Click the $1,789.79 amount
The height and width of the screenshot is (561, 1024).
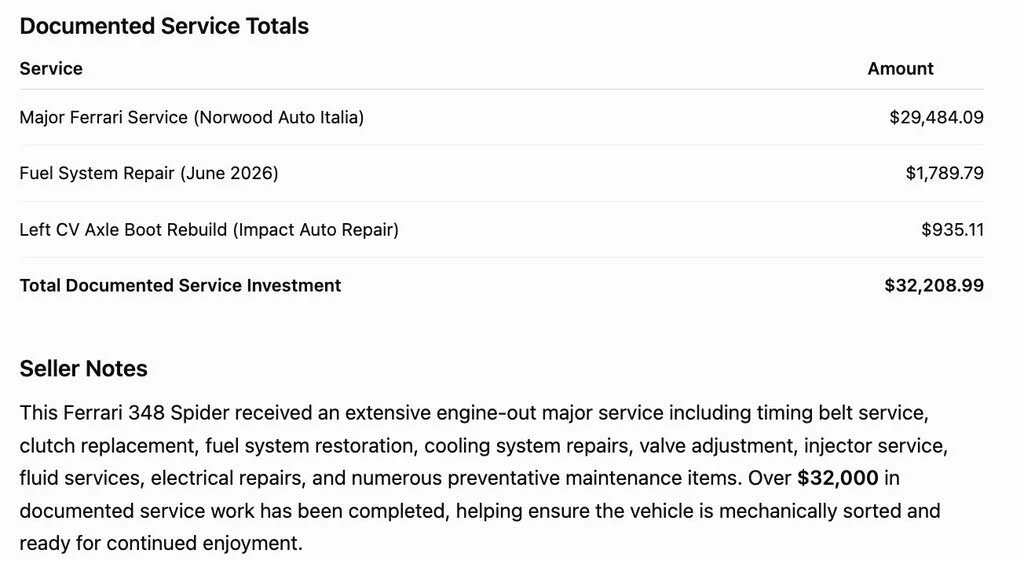pyautogui.click(x=944, y=173)
